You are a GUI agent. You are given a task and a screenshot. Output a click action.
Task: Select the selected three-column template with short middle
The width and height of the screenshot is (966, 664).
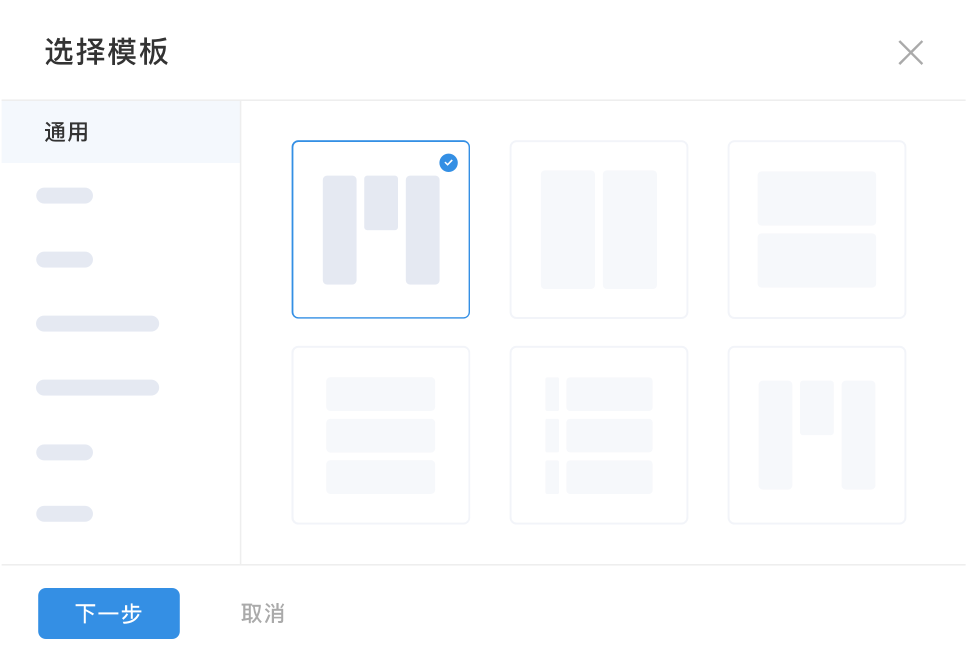(380, 230)
